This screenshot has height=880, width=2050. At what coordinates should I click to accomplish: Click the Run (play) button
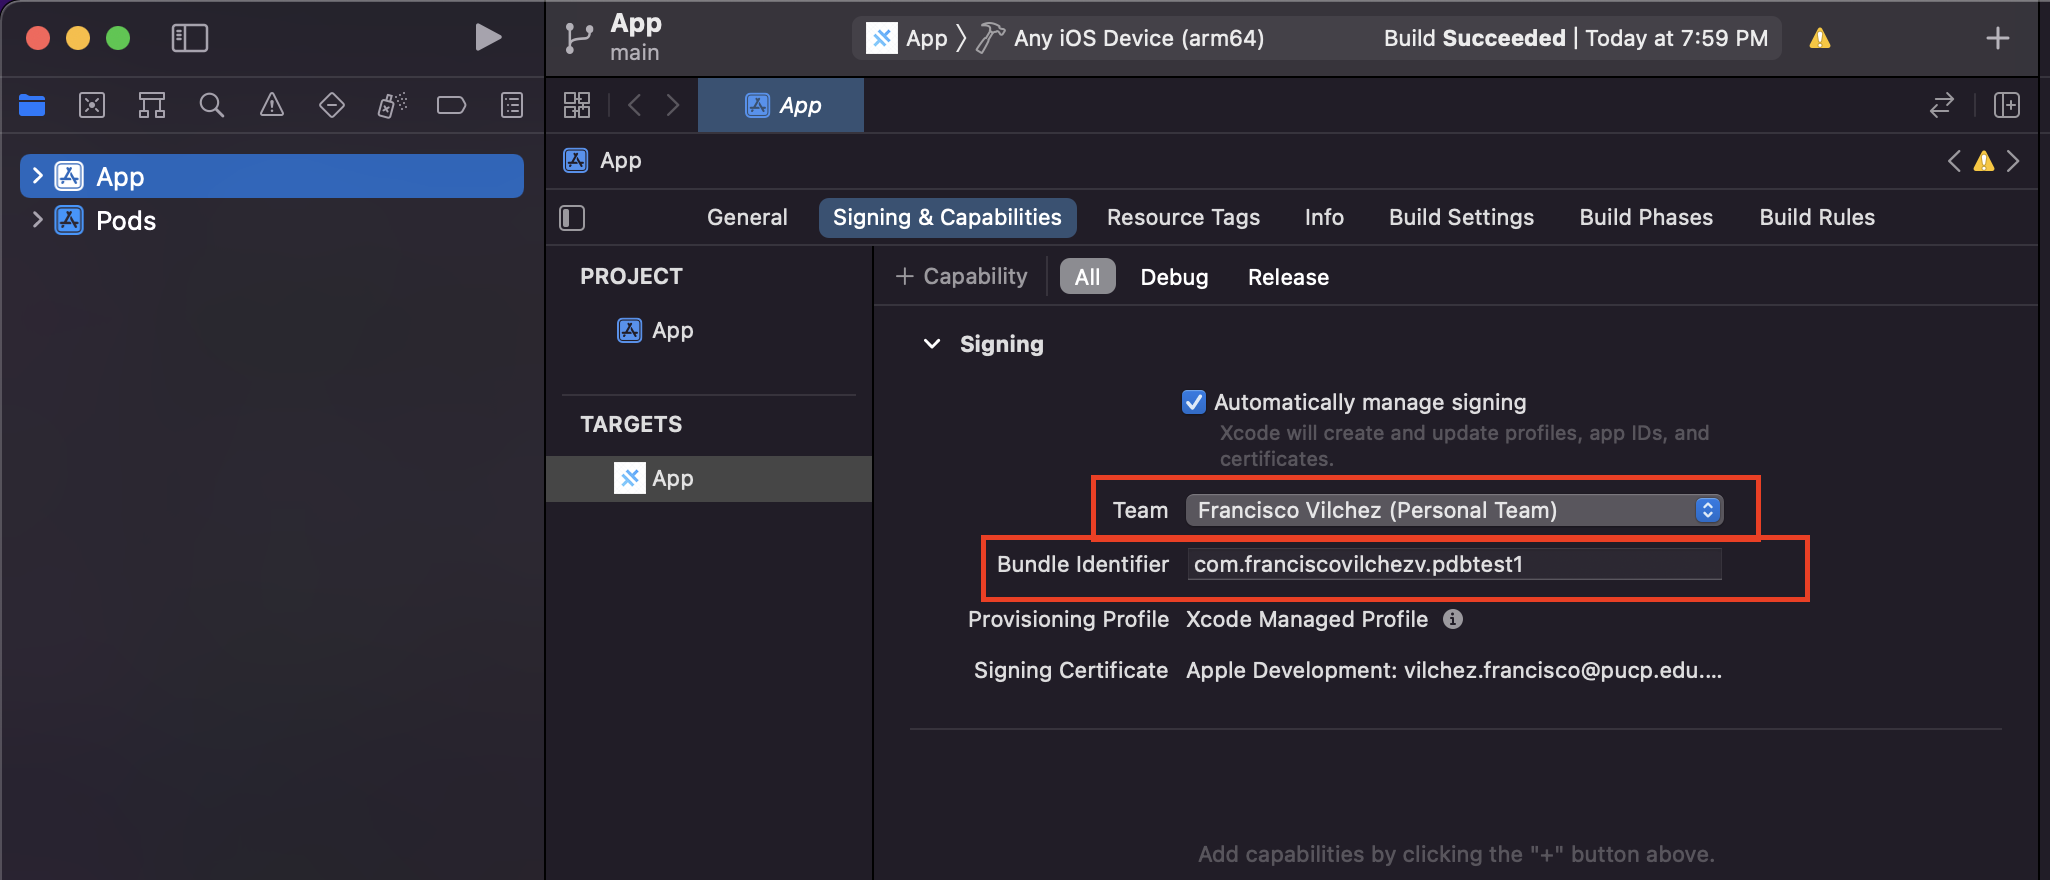coord(487,38)
